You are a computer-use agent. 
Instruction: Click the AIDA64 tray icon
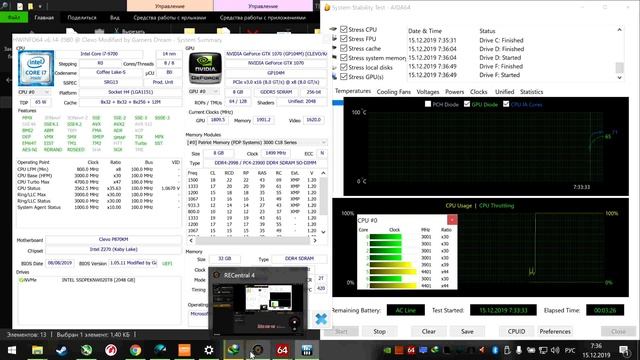411,350
